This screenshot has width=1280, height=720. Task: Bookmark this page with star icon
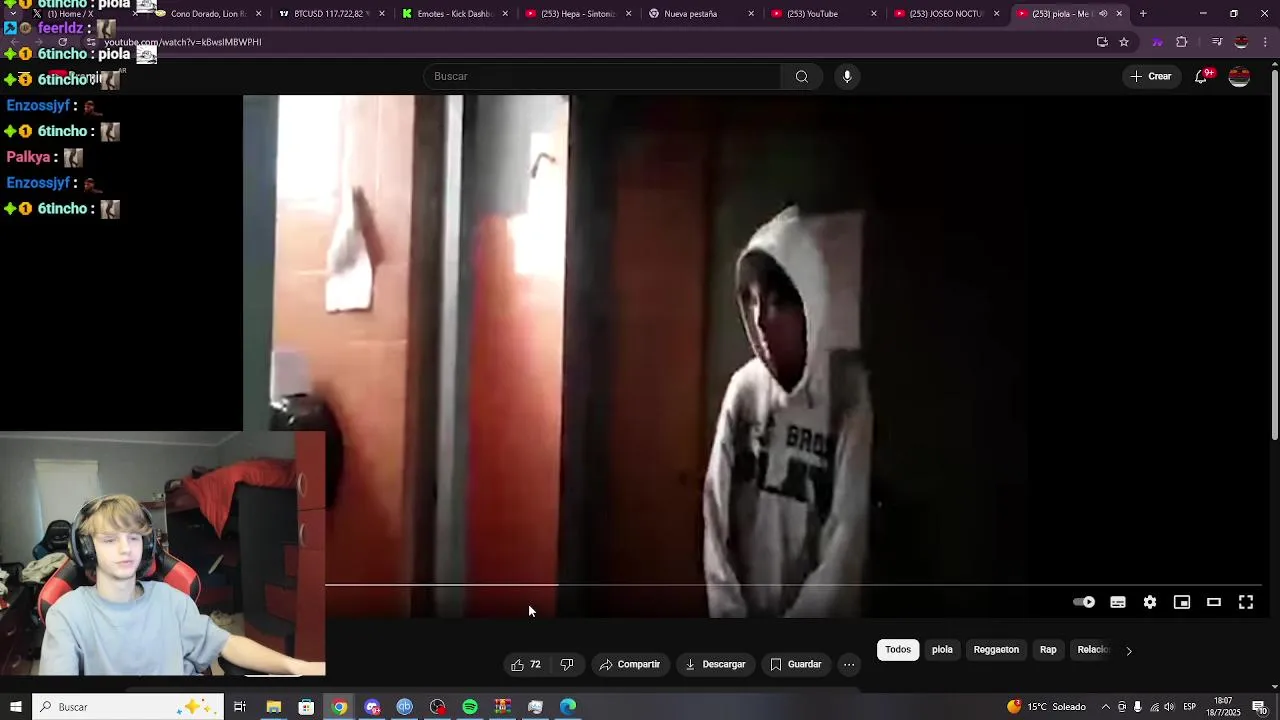tap(1124, 42)
